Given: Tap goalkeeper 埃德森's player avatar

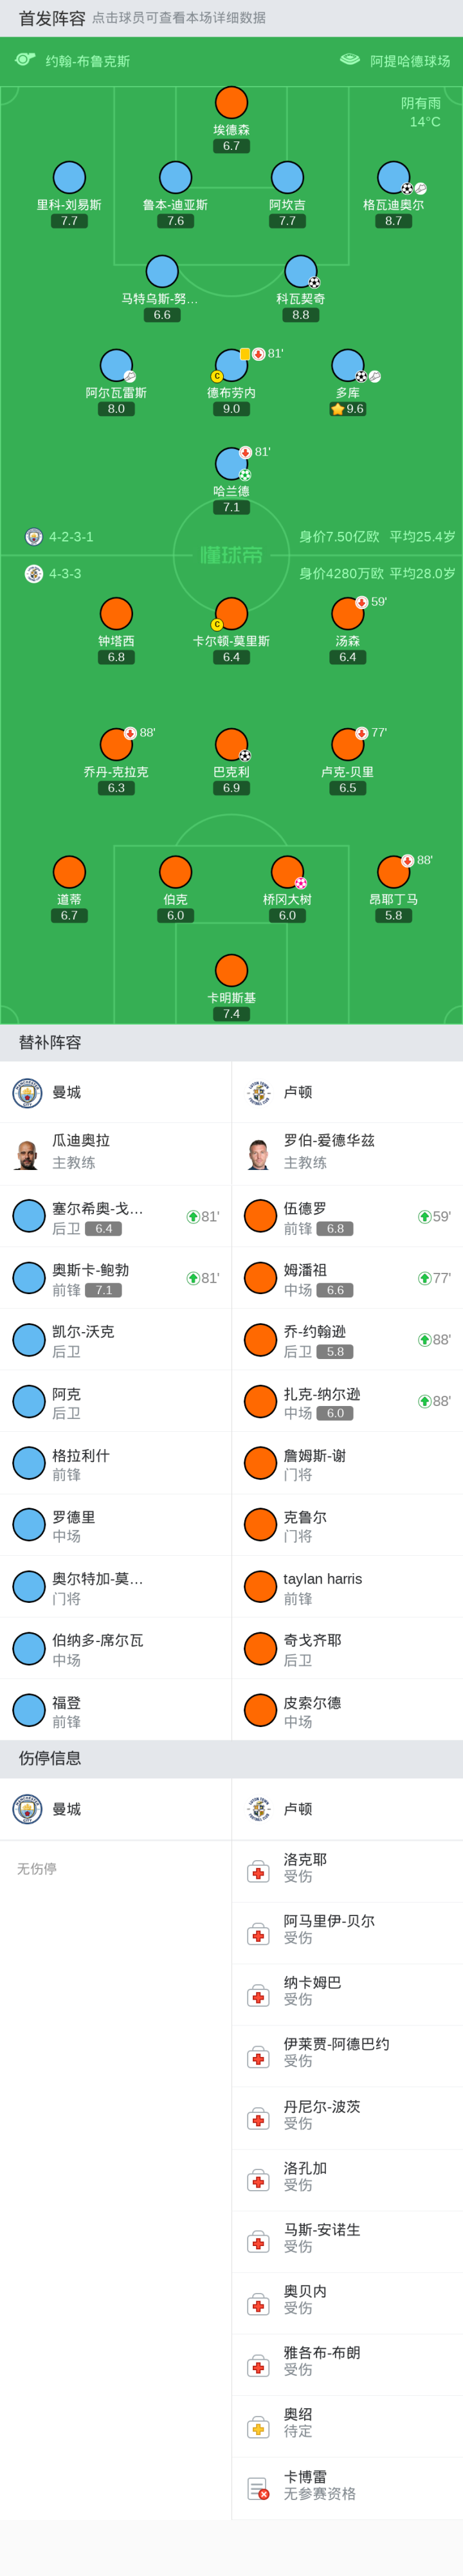Looking at the screenshot, I should pos(231,102).
